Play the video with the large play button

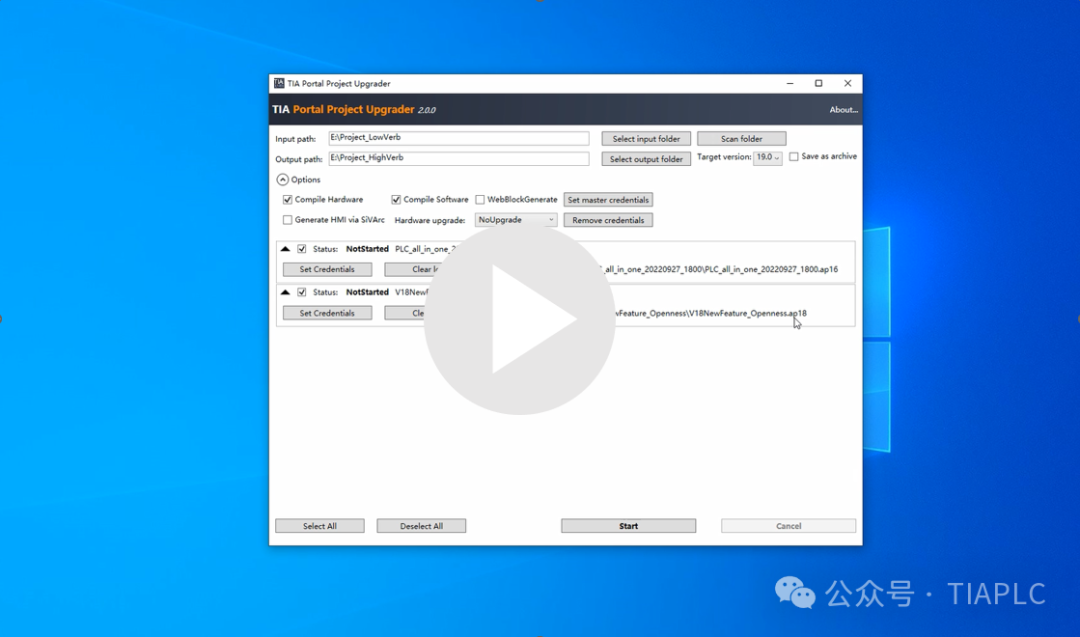[x=520, y=320]
